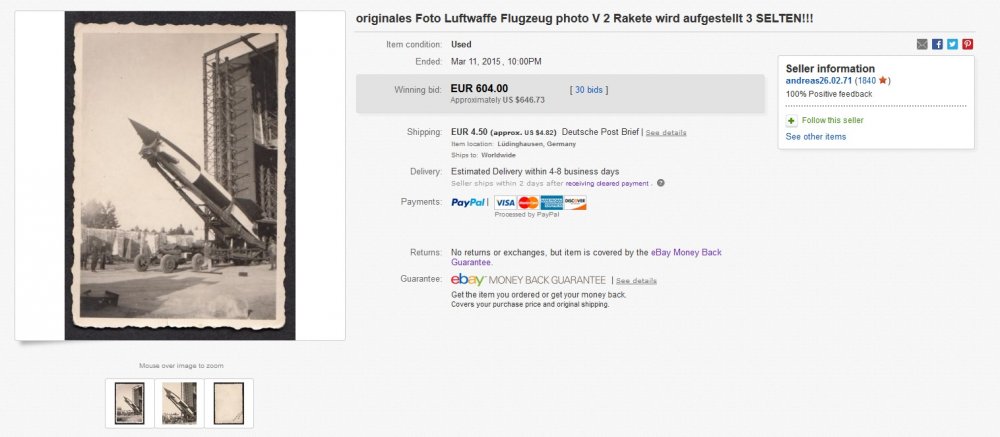This screenshot has height=437, width=1000.
Task: See details of Money Back Guarantee
Action: pos(636,281)
